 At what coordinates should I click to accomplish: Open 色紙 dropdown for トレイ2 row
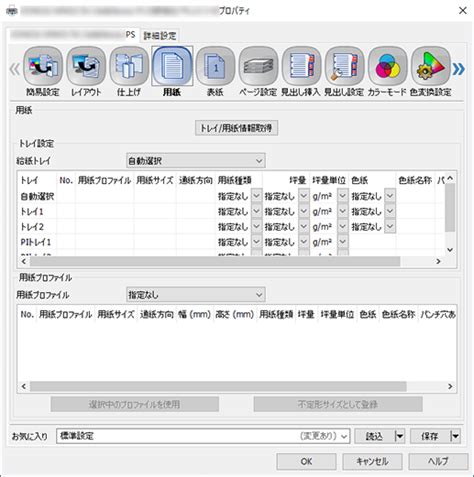390,226
